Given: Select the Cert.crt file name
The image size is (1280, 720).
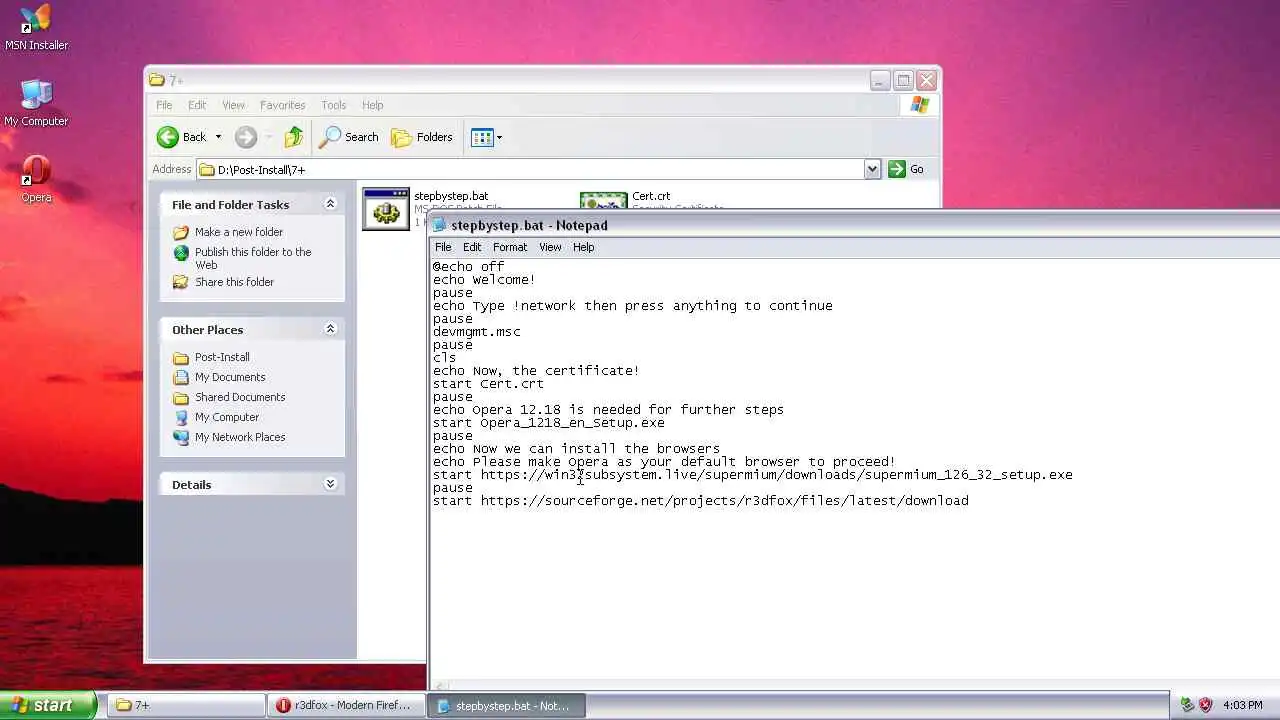Looking at the screenshot, I should point(651,196).
